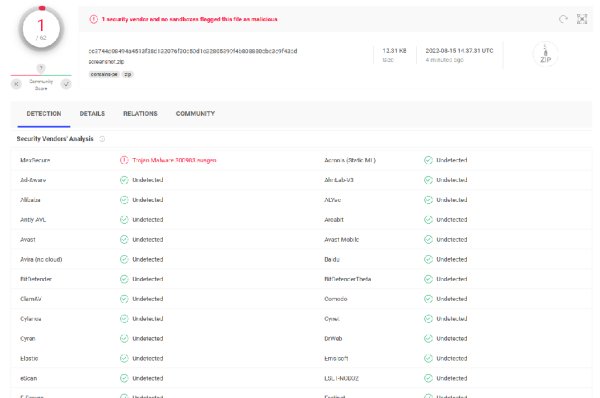
Task: Click the security vendor flagged malicious banner text
Action: pyautogui.click(x=189, y=19)
